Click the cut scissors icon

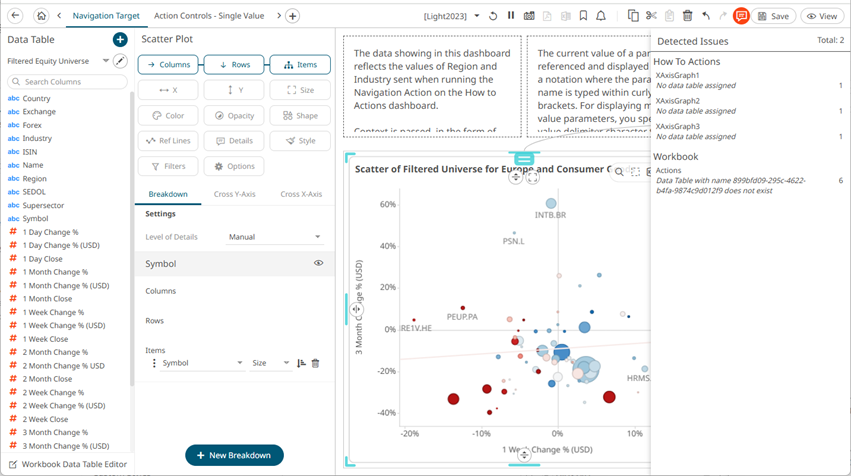click(651, 16)
